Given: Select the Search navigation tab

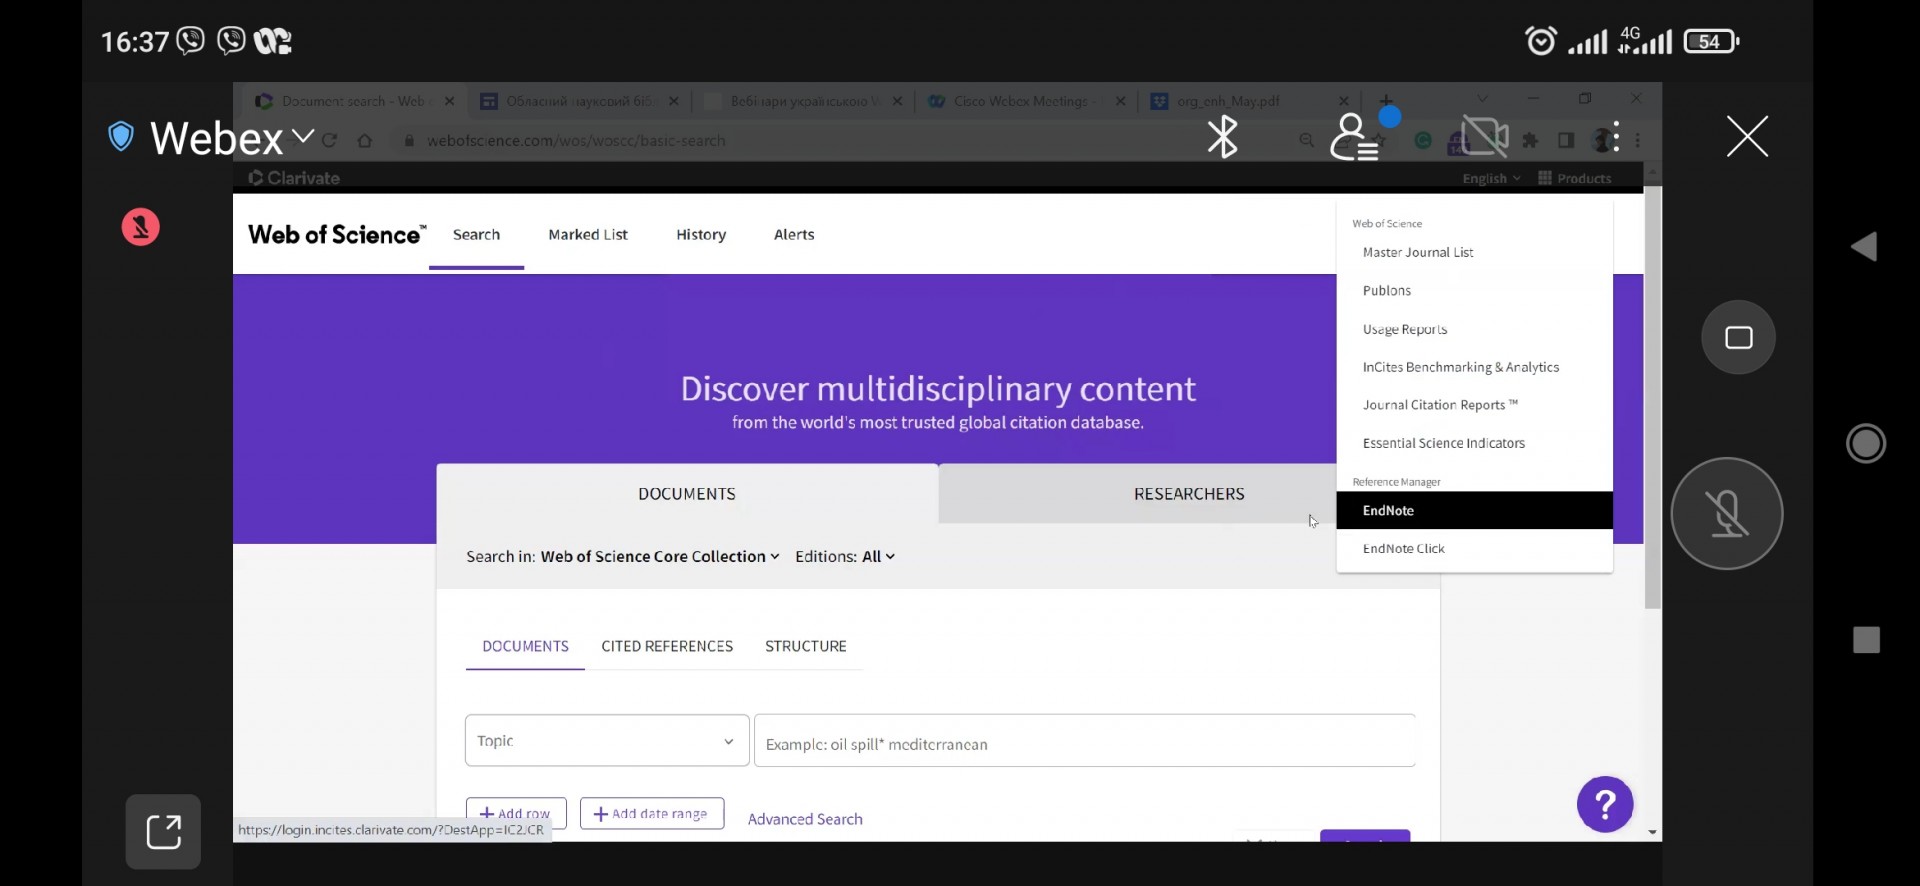Looking at the screenshot, I should (476, 235).
